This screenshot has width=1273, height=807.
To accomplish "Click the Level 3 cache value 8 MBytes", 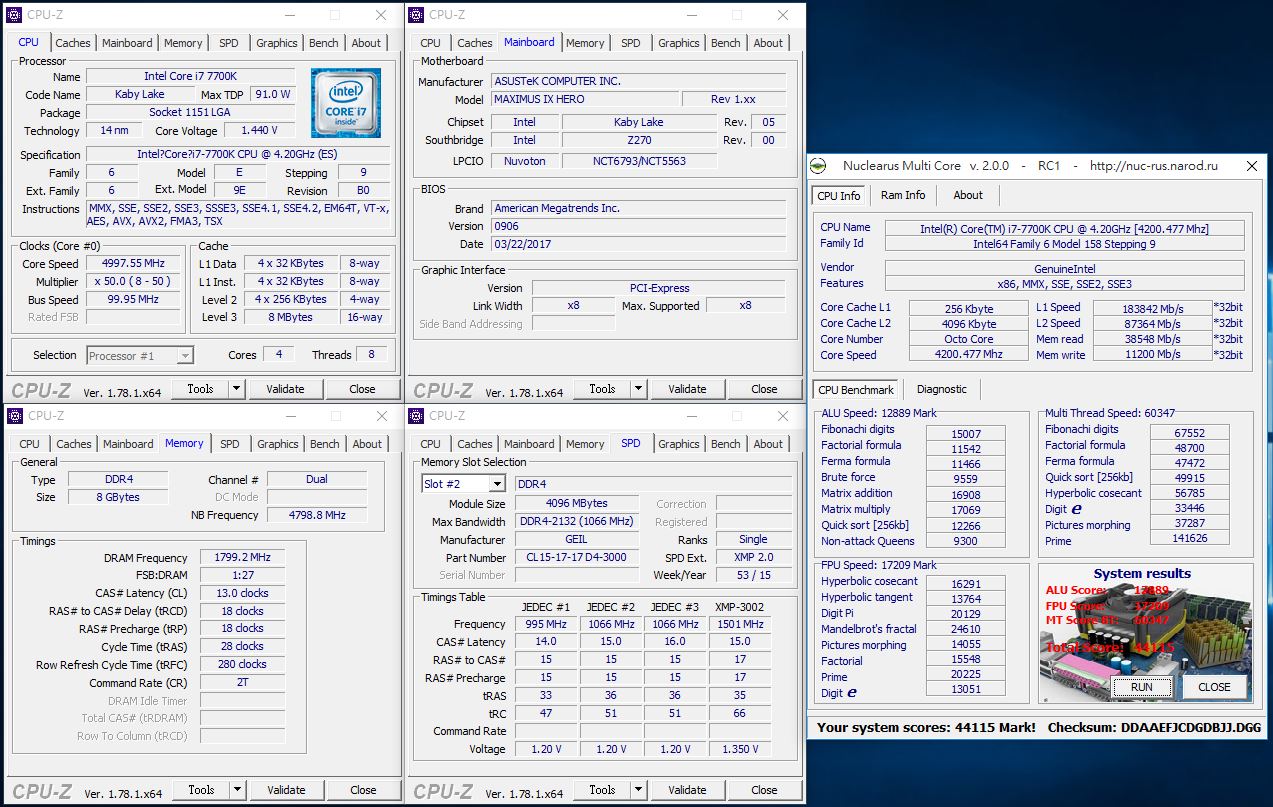I will (x=290, y=318).
